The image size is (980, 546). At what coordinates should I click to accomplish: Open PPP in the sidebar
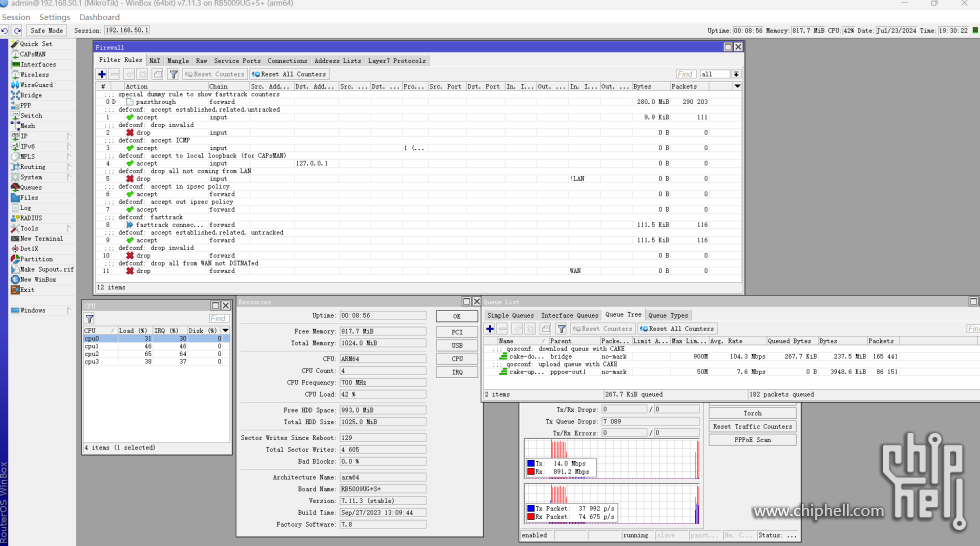[x=26, y=106]
